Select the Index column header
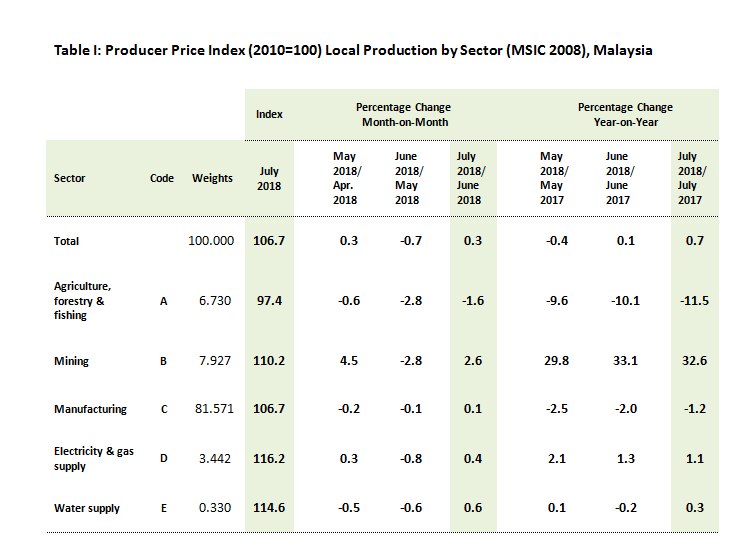This screenshot has height=548, width=735. [x=269, y=114]
